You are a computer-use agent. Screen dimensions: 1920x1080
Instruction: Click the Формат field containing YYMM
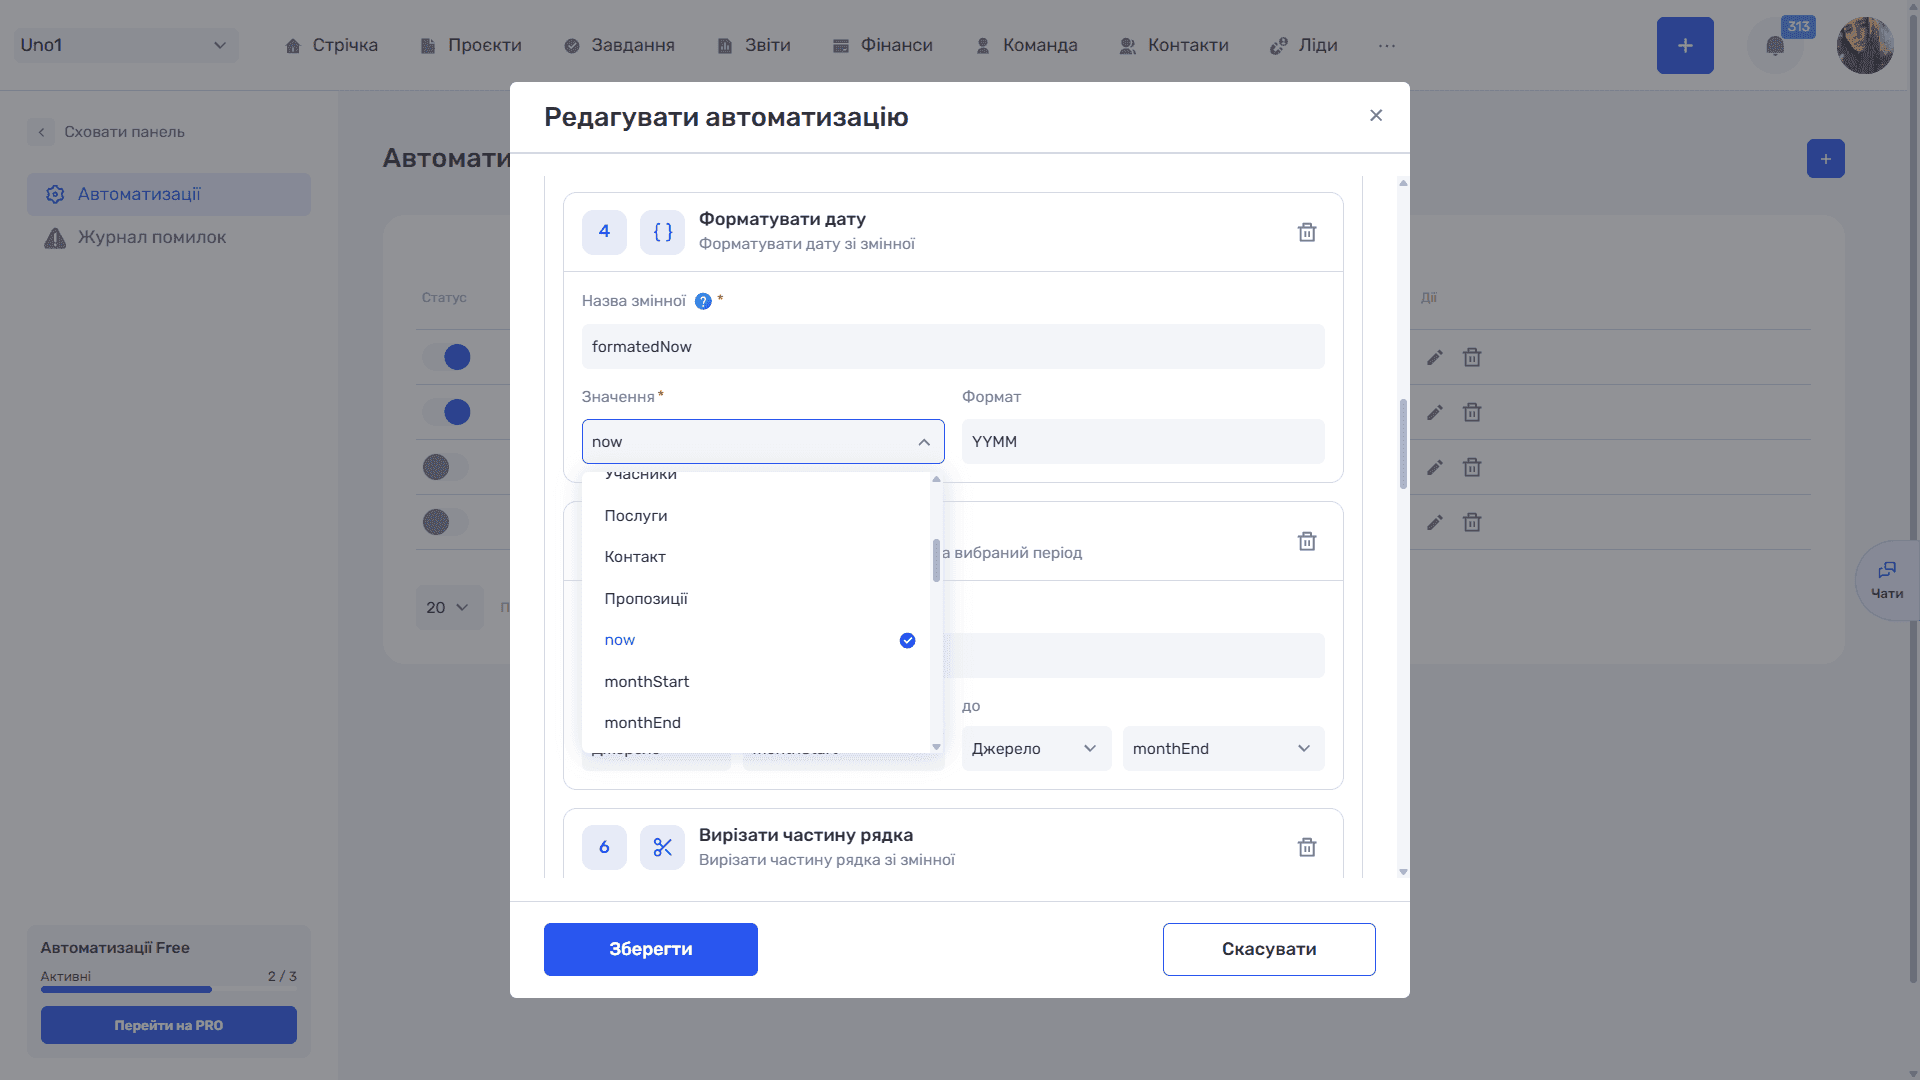(1143, 442)
